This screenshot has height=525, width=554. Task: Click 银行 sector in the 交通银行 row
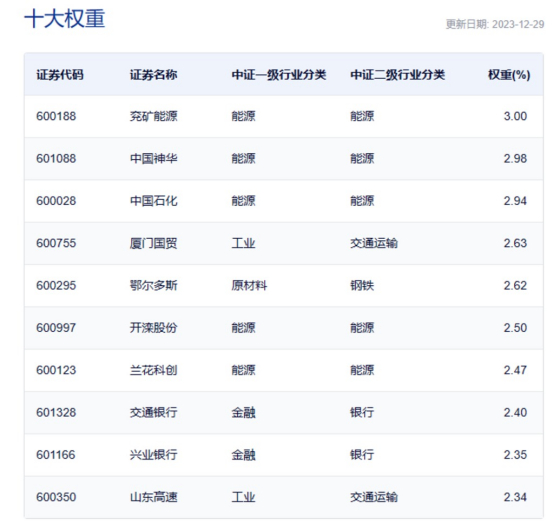click(362, 413)
